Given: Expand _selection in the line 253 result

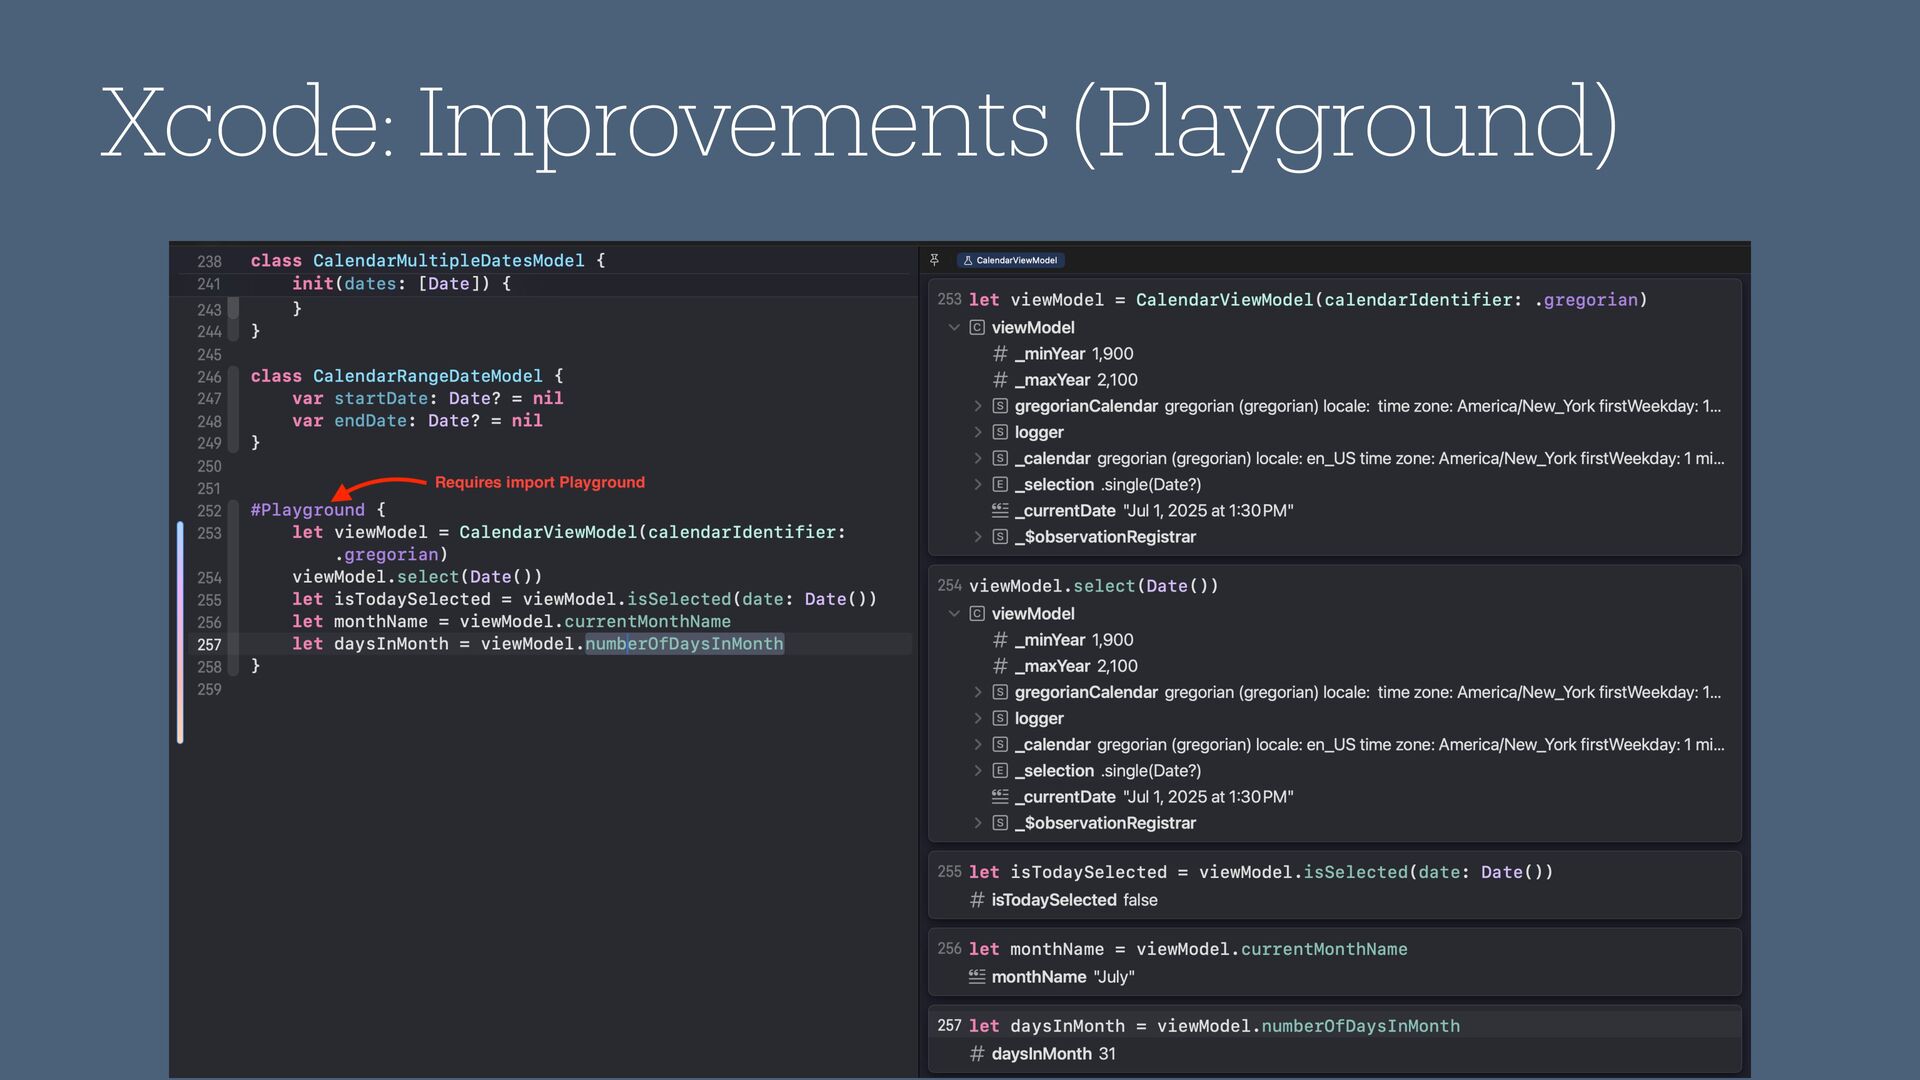Looking at the screenshot, I should pyautogui.click(x=978, y=484).
